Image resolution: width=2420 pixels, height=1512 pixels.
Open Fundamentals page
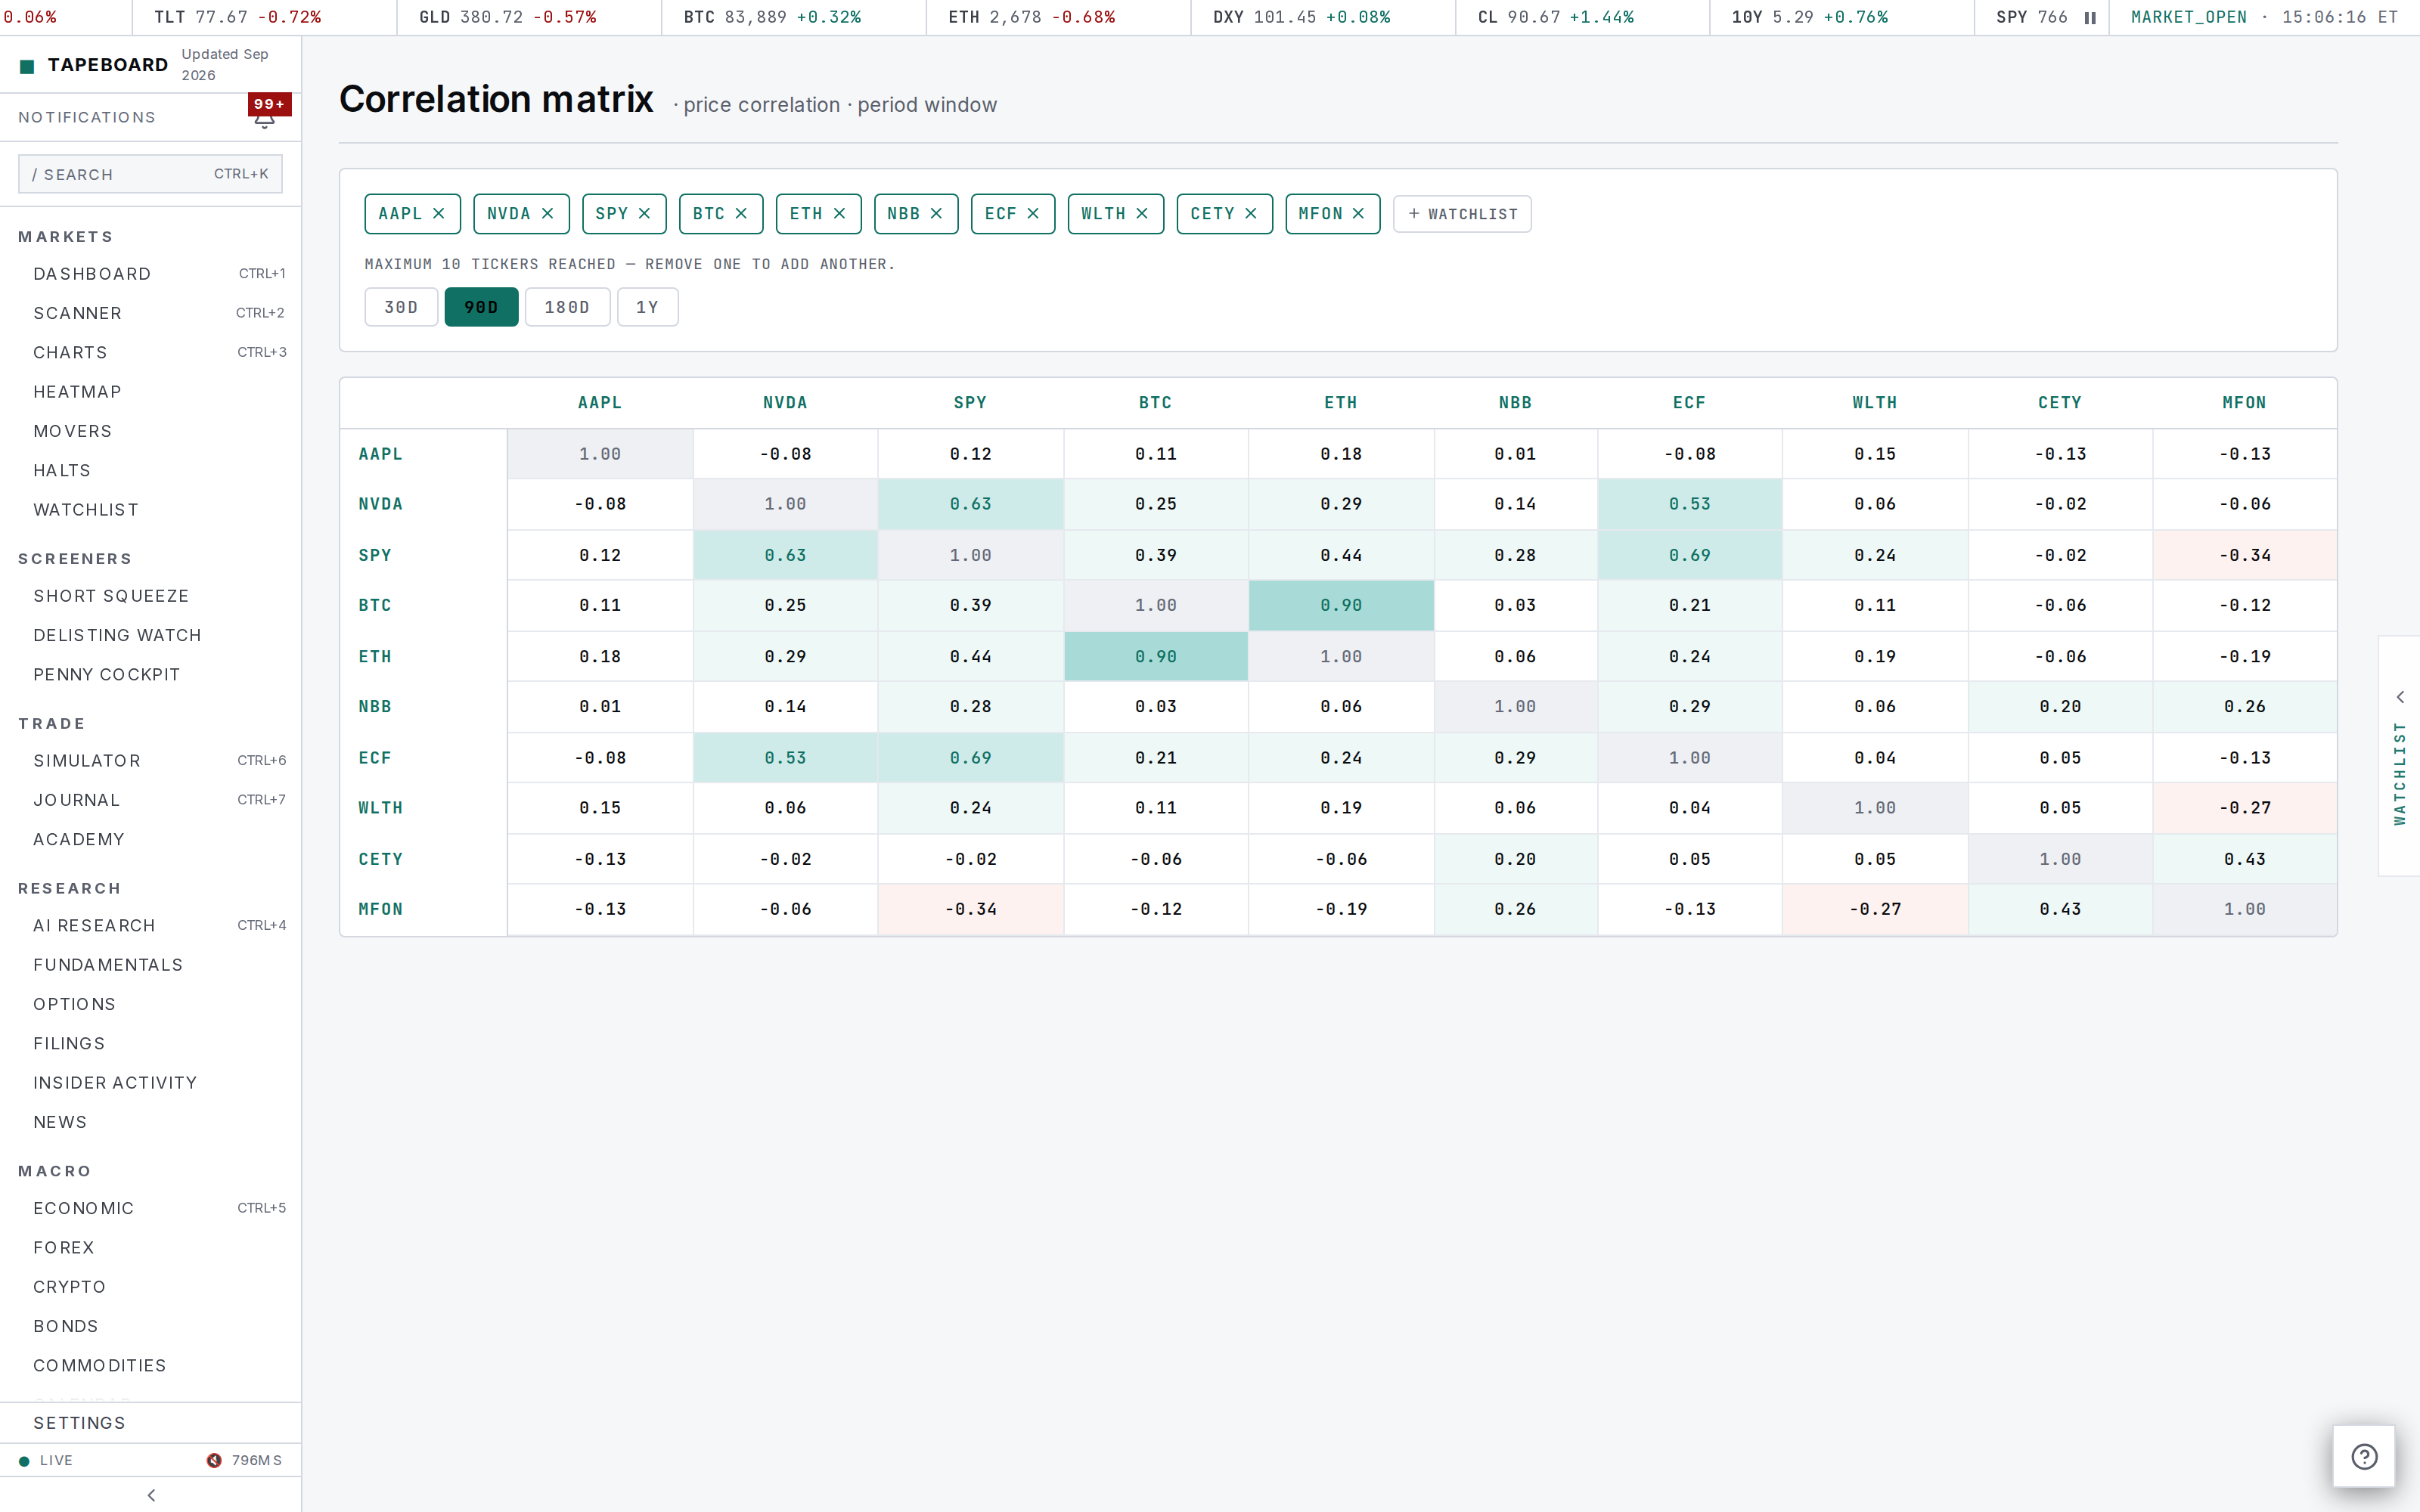click(151, 965)
